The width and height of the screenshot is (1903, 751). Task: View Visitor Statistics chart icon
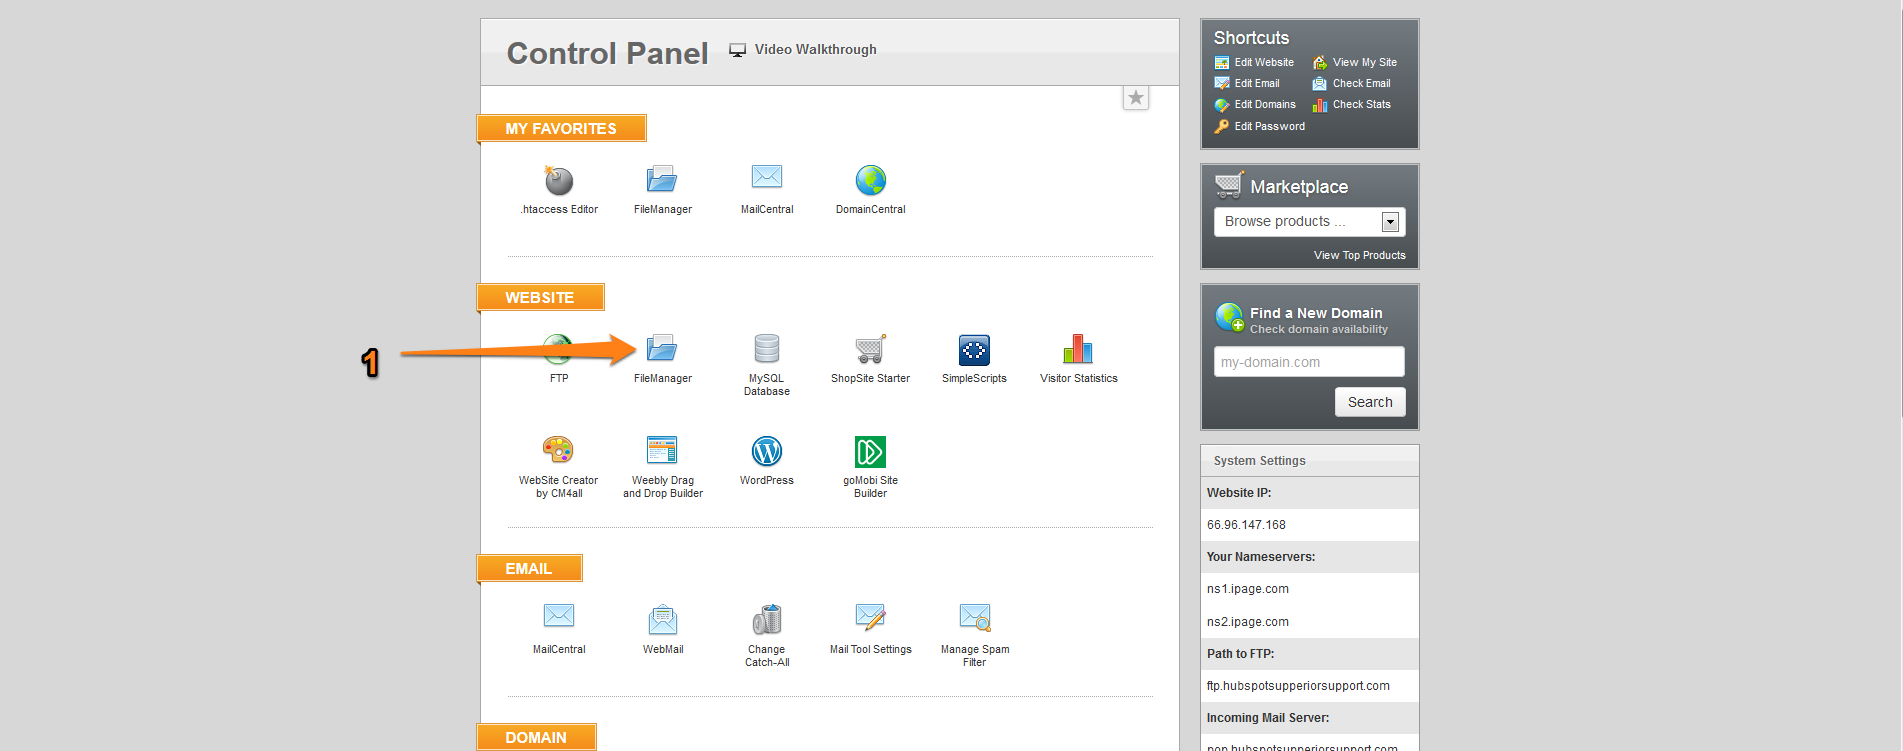[1078, 349]
